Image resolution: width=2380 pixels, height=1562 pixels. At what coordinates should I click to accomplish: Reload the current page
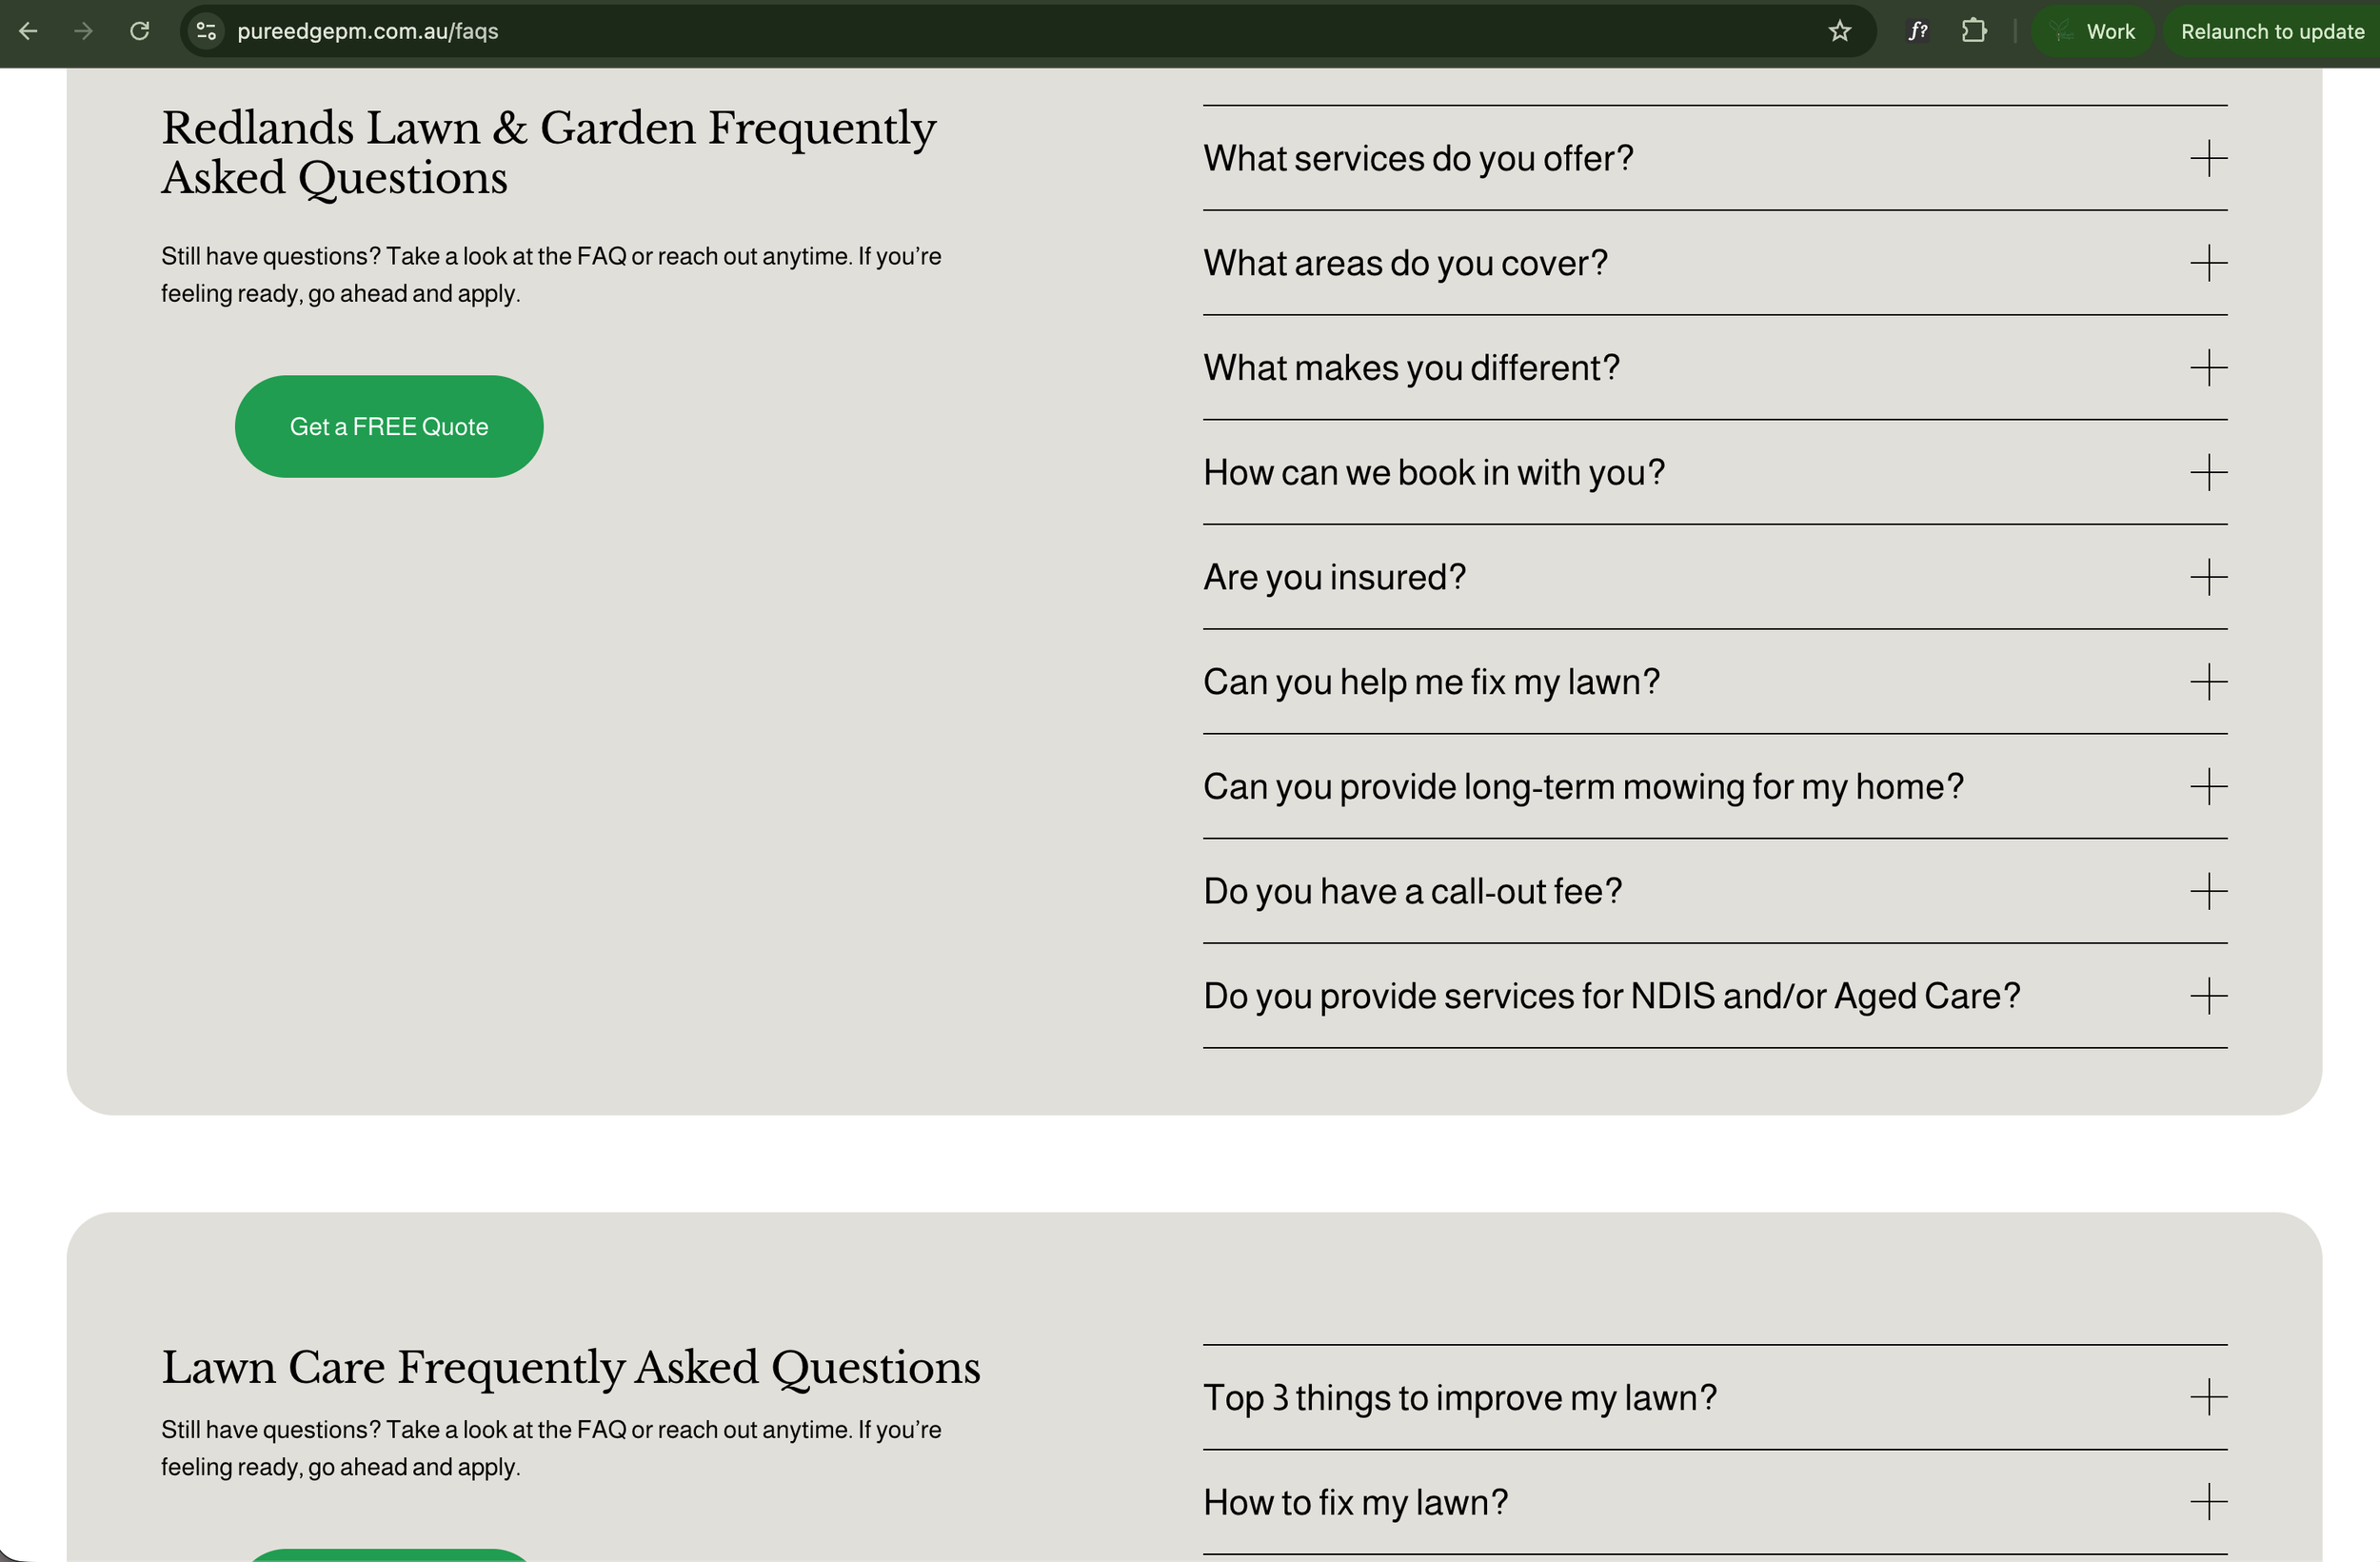point(140,31)
